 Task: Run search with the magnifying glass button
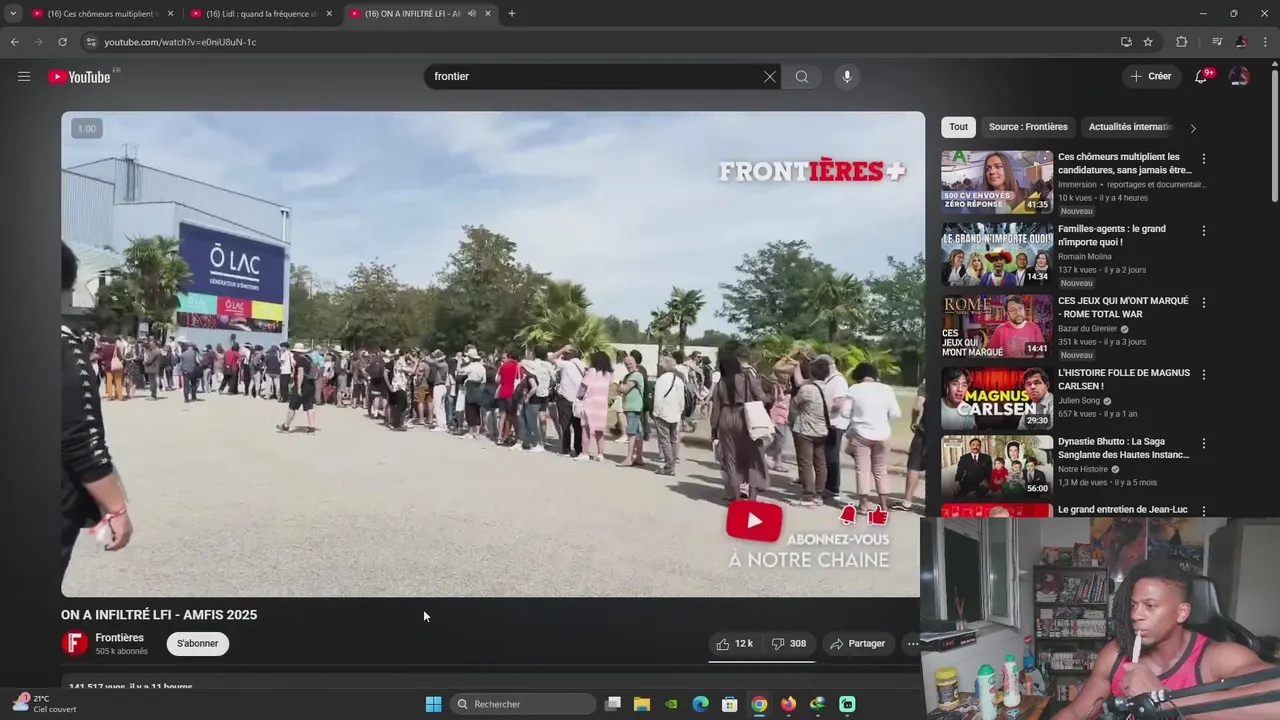point(802,77)
